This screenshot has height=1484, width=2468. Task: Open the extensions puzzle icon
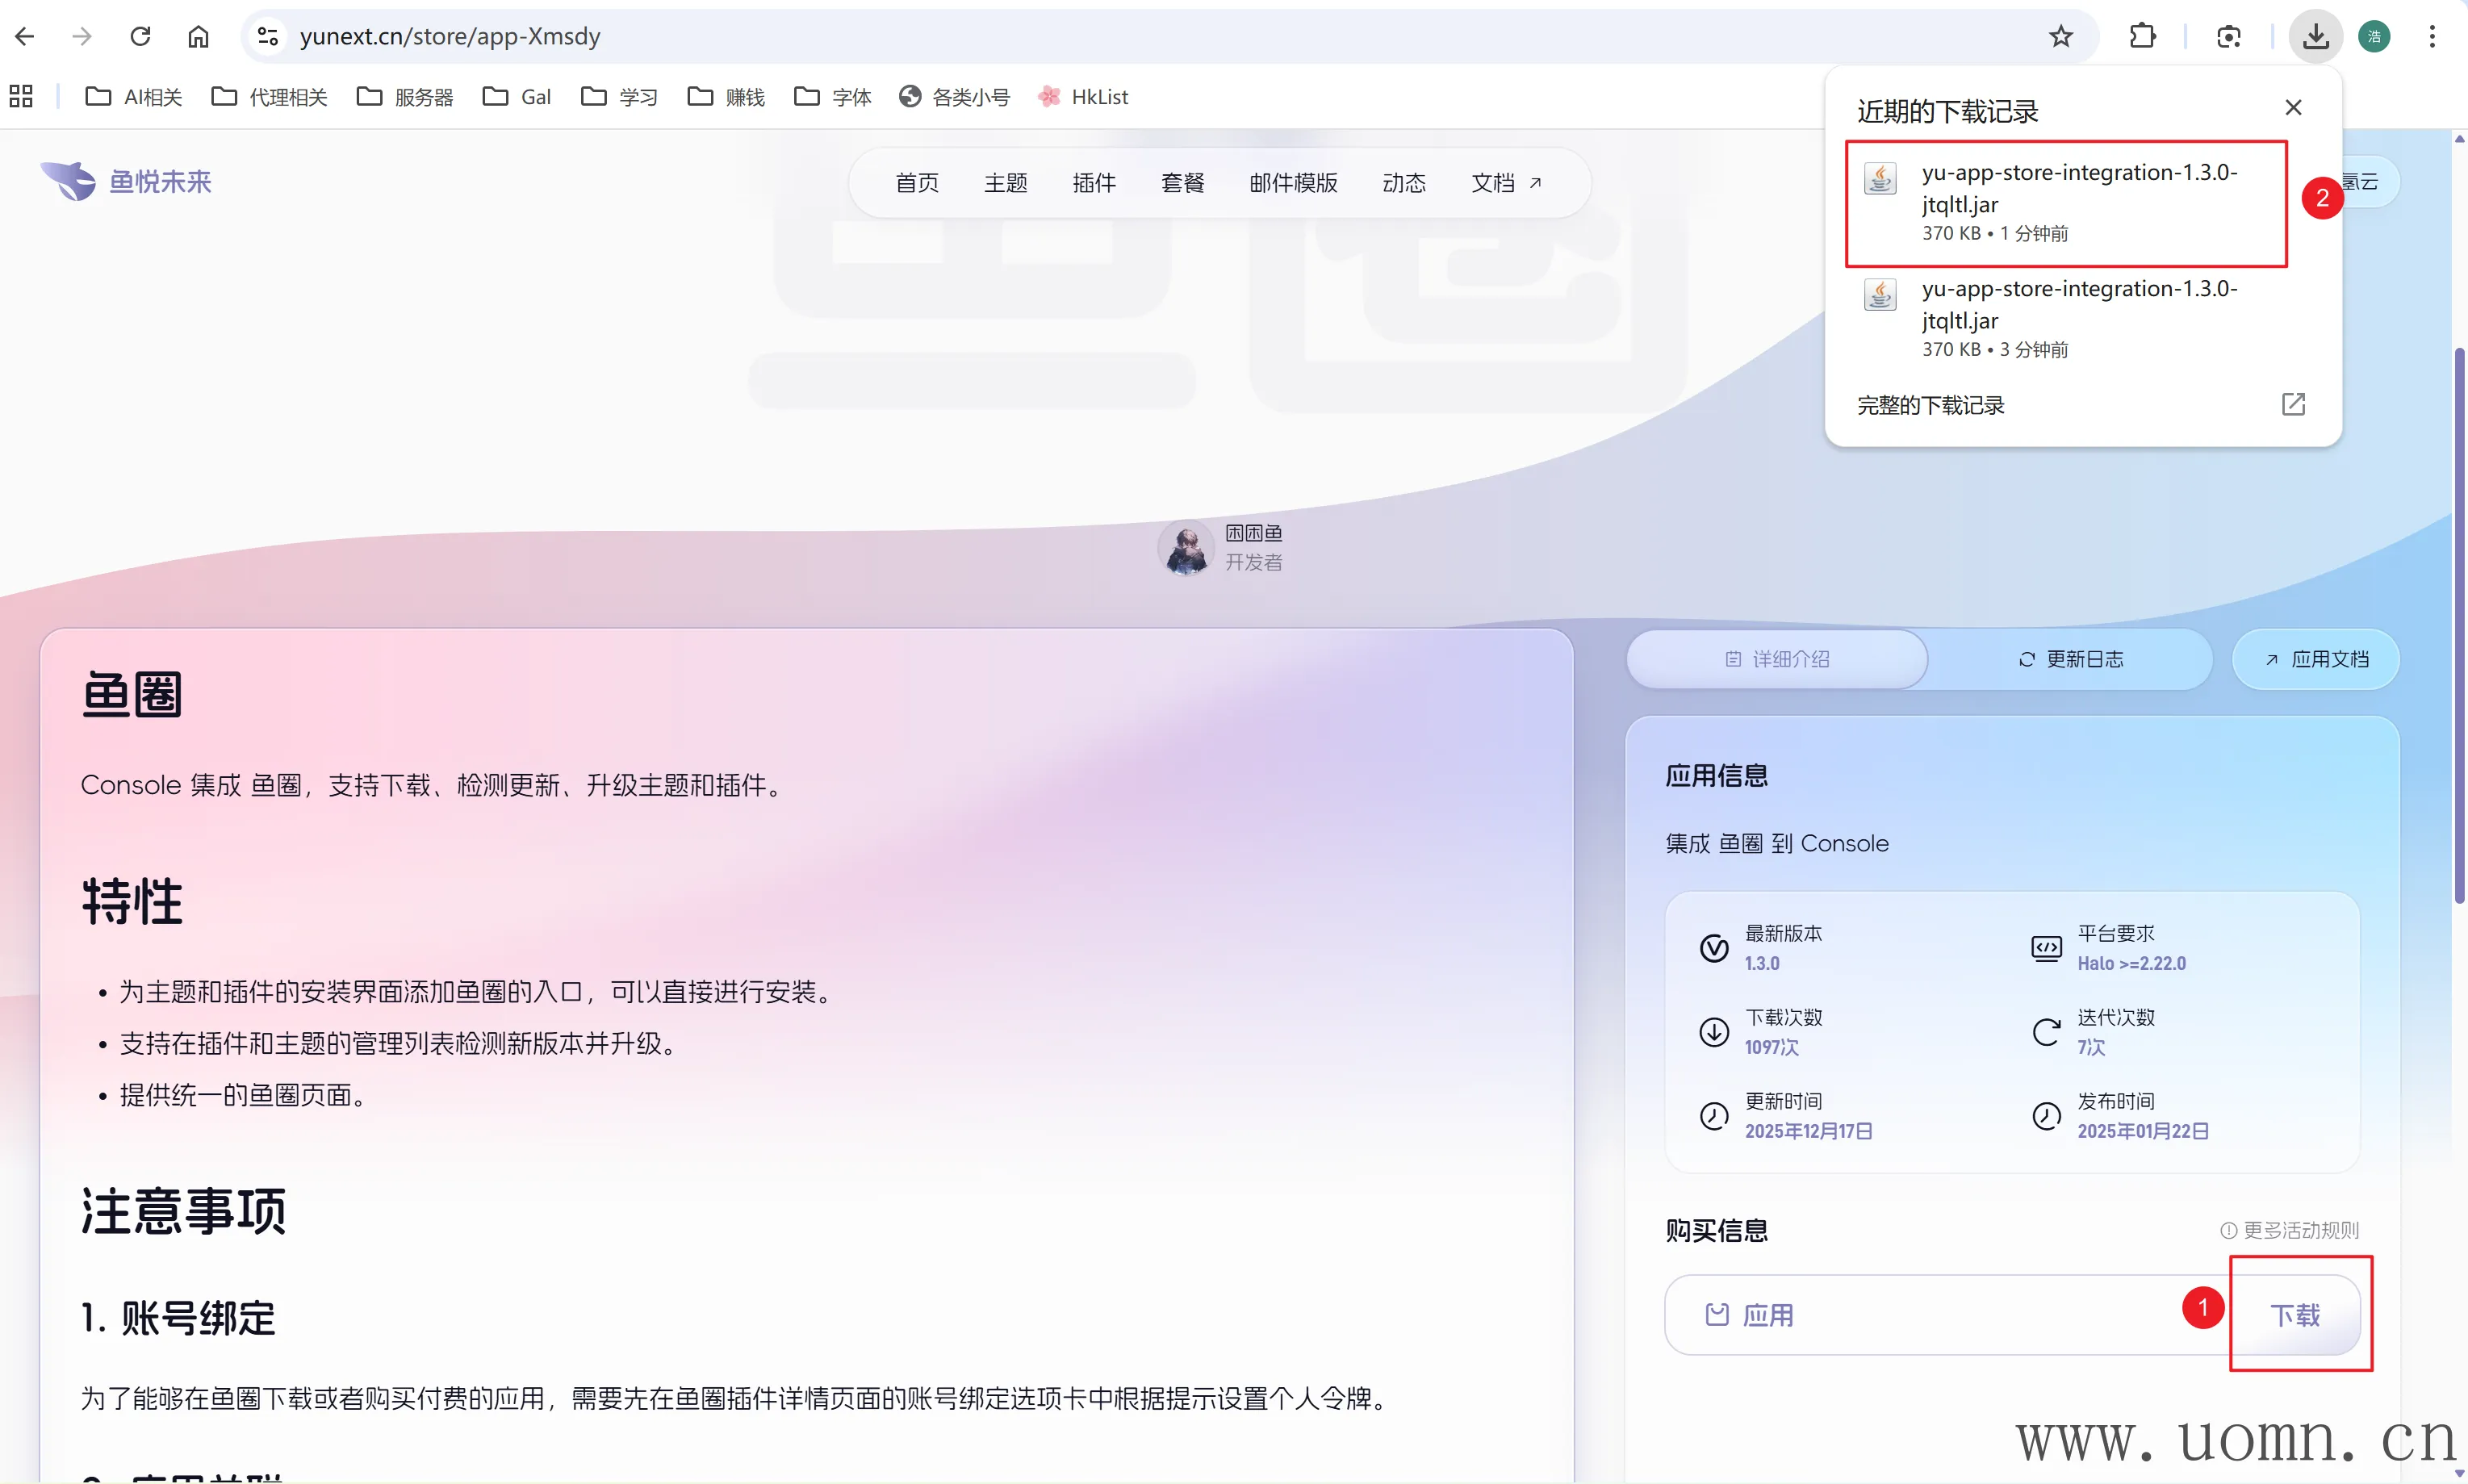(x=2142, y=36)
